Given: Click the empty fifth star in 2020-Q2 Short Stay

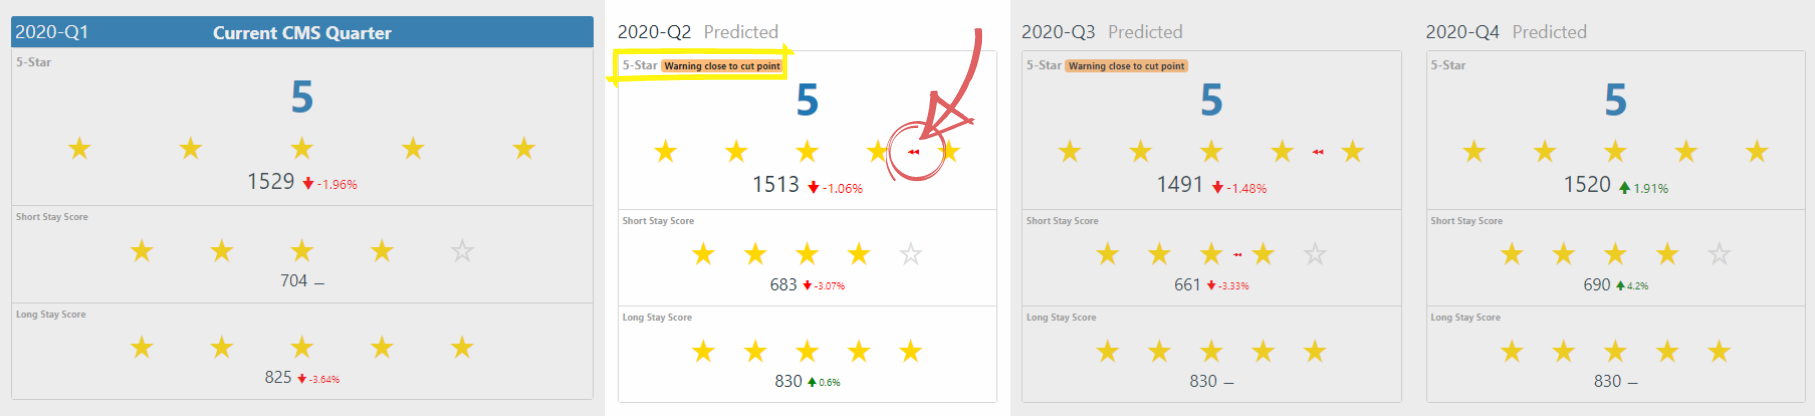Looking at the screenshot, I should click(x=910, y=254).
